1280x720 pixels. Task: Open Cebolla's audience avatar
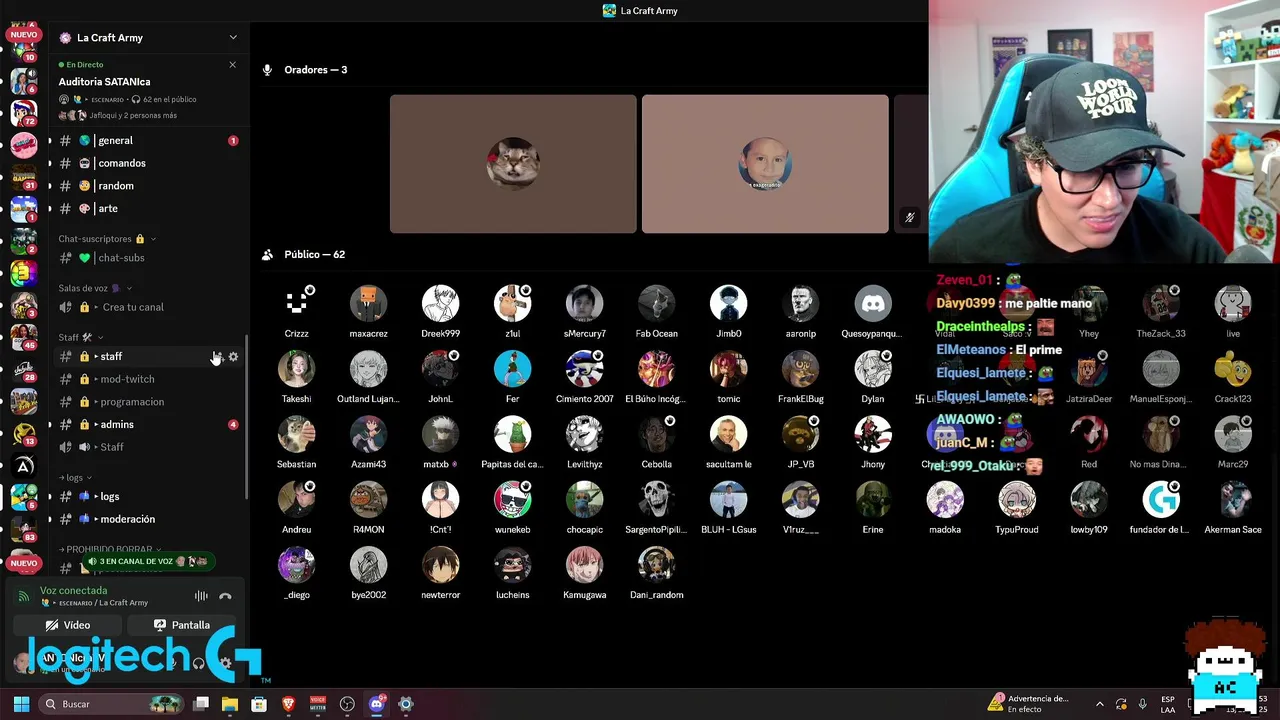point(656,434)
